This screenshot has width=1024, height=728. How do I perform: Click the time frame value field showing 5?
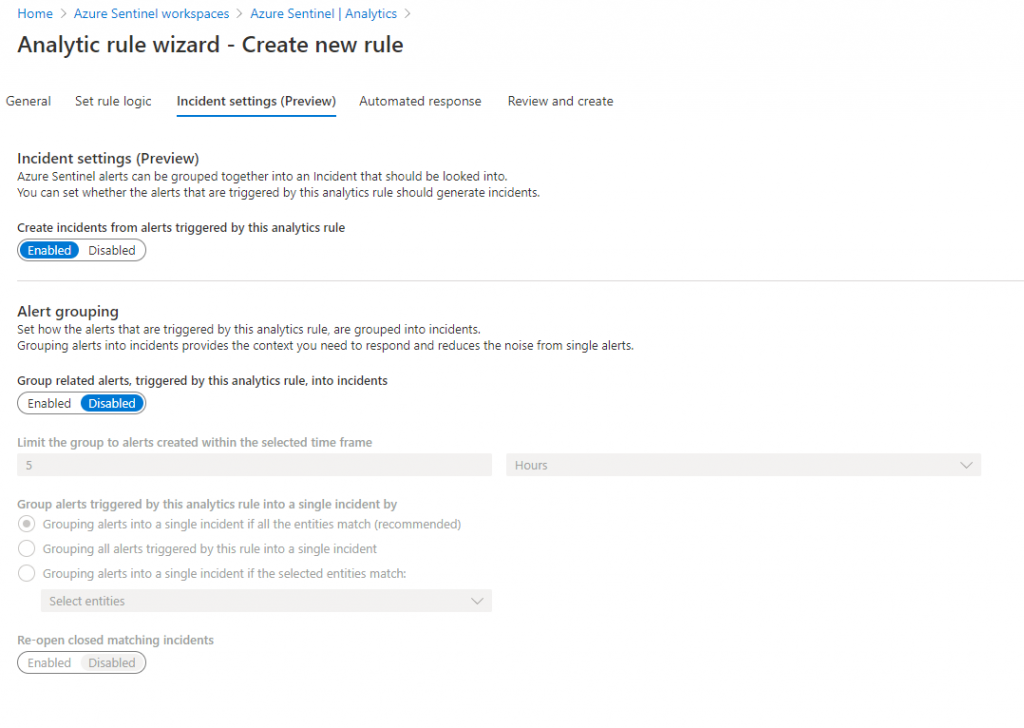pos(254,465)
